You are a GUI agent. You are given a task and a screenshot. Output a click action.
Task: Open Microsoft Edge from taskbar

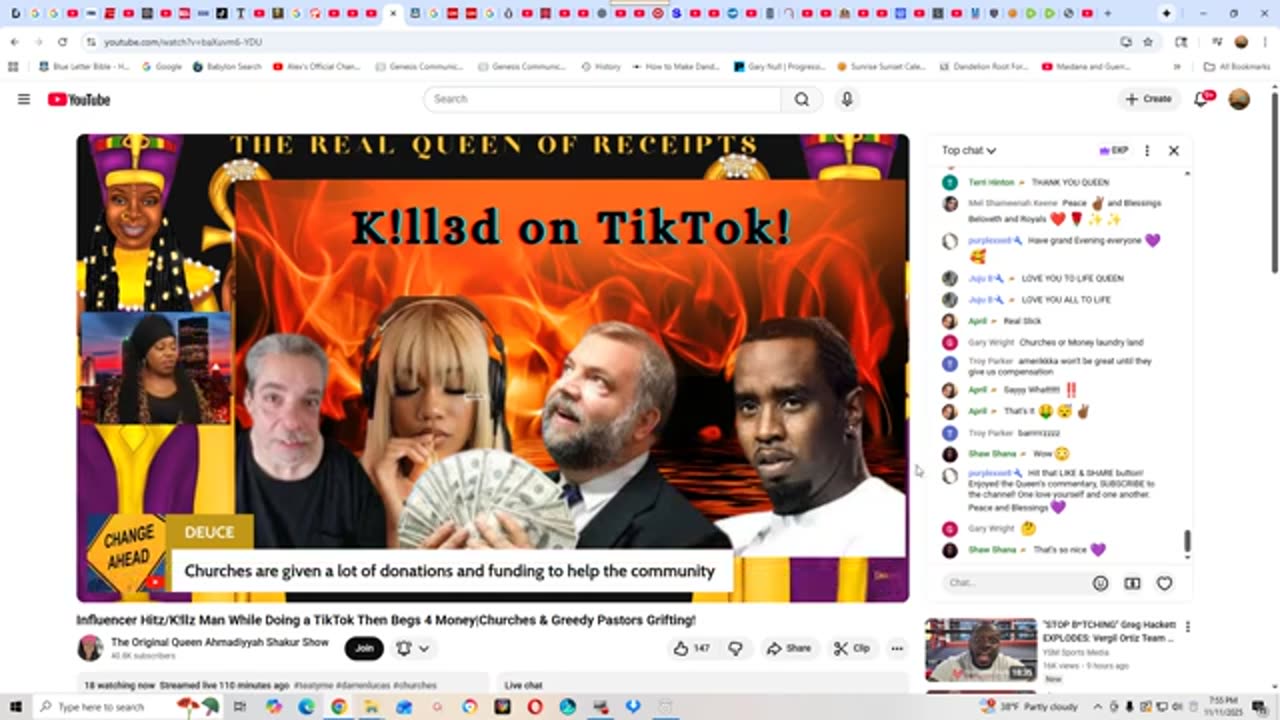tap(306, 706)
